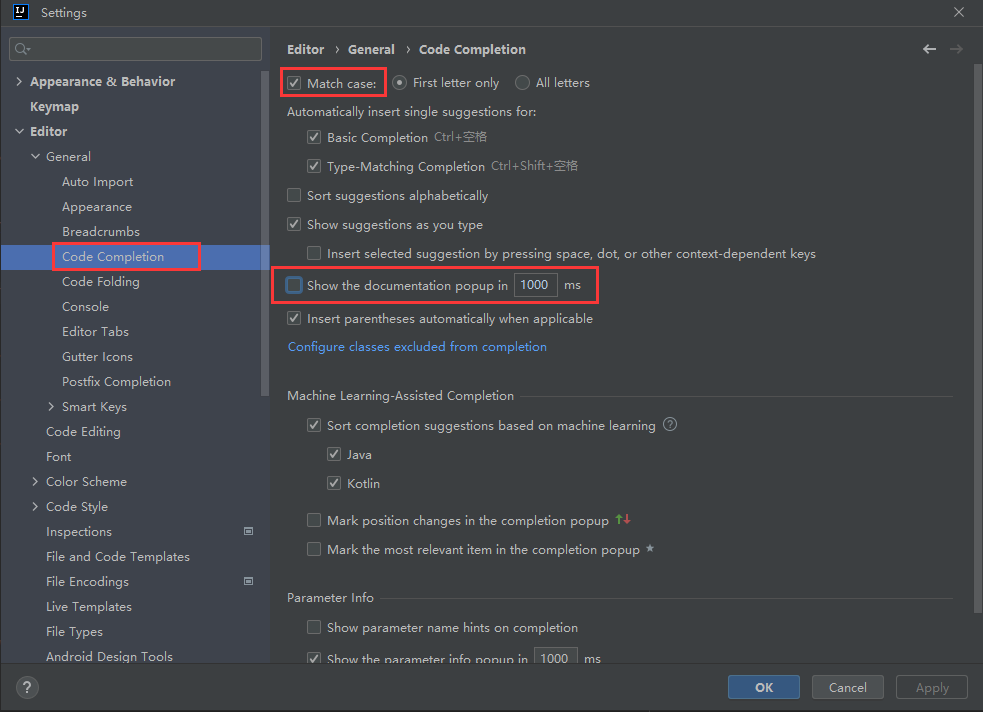Image resolution: width=983 pixels, height=712 pixels.
Task: Focus the settings search field
Action: (135, 49)
